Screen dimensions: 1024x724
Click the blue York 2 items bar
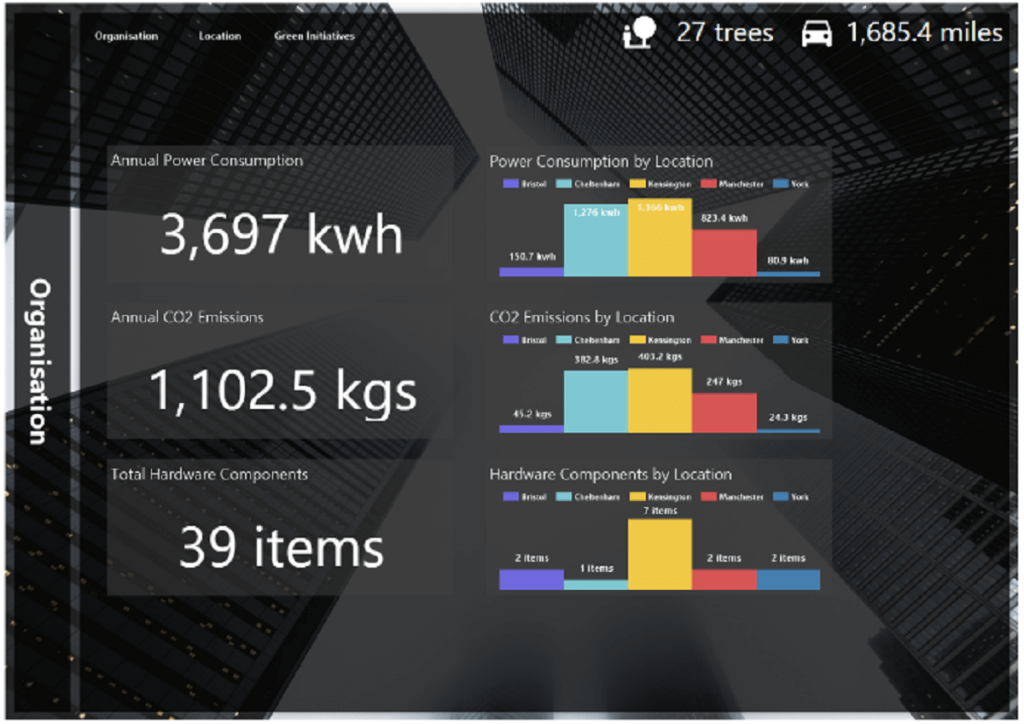pyautogui.click(x=788, y=580)
